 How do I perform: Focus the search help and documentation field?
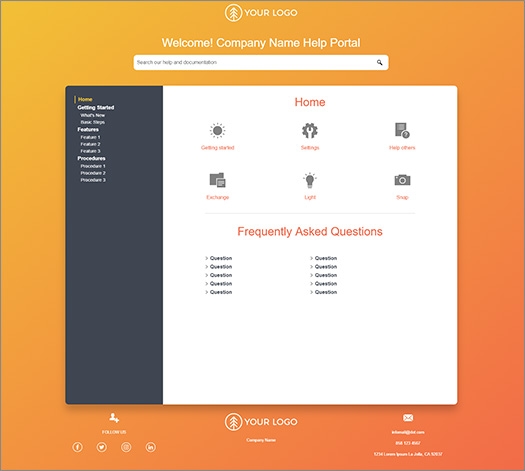261,62
